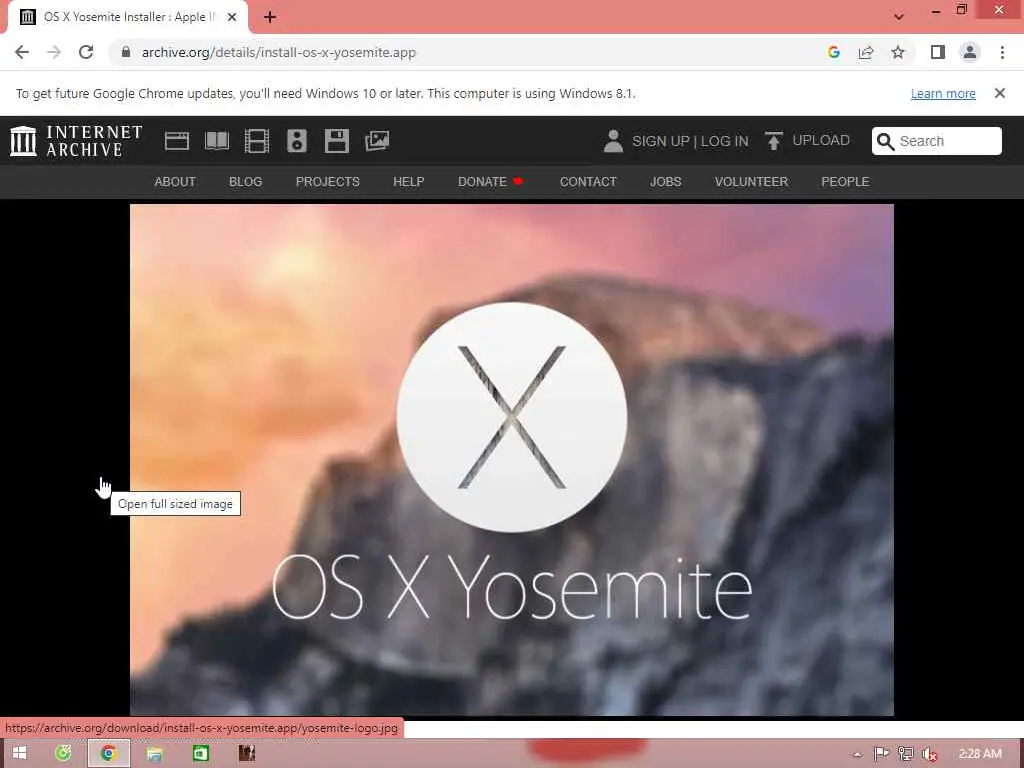Go back with the browser back arrow

(22, 52)
